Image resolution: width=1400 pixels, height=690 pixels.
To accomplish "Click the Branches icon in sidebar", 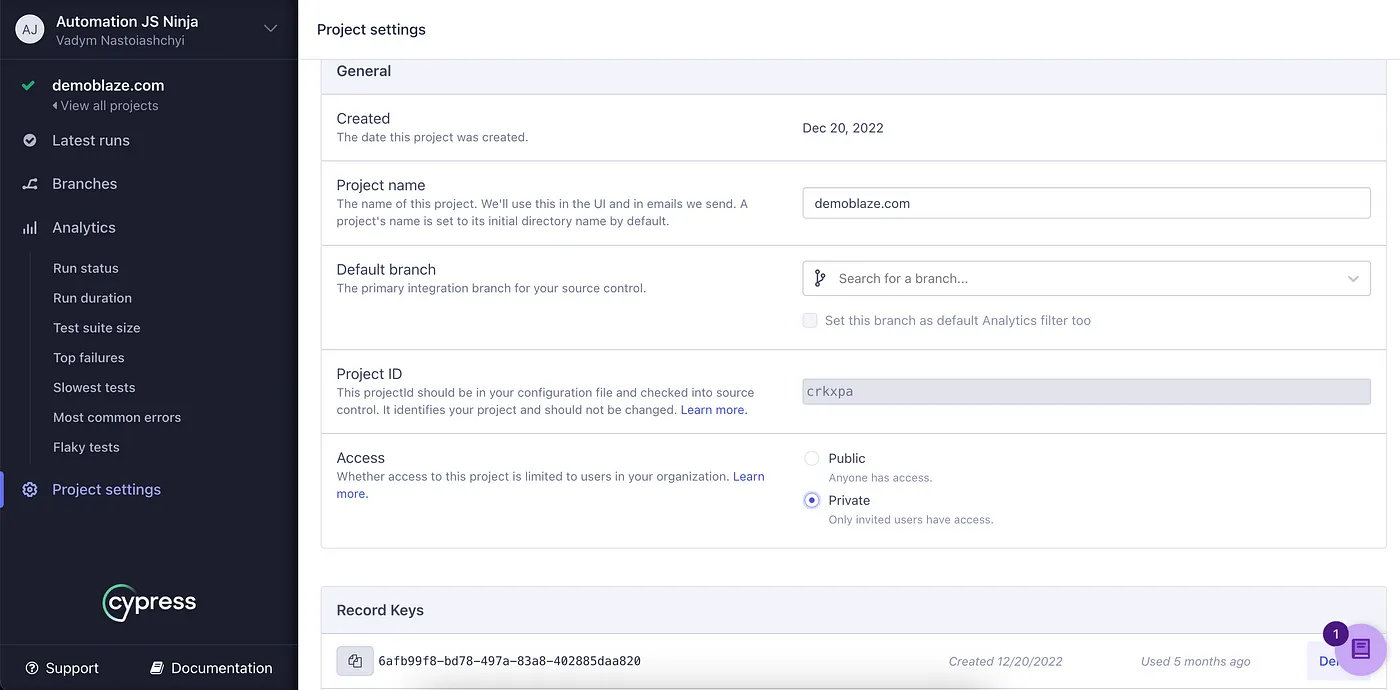I will (30, 184).
